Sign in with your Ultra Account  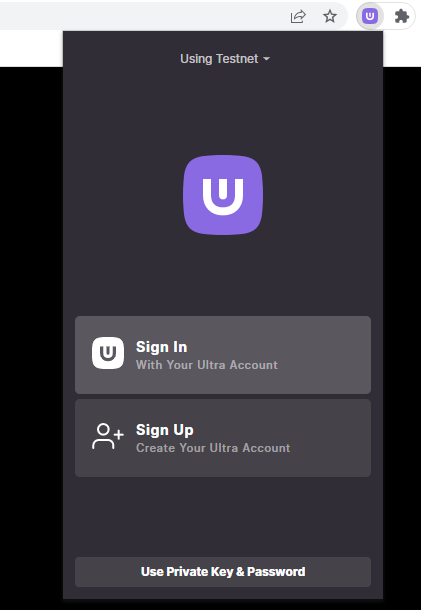(x=223, y=355)
